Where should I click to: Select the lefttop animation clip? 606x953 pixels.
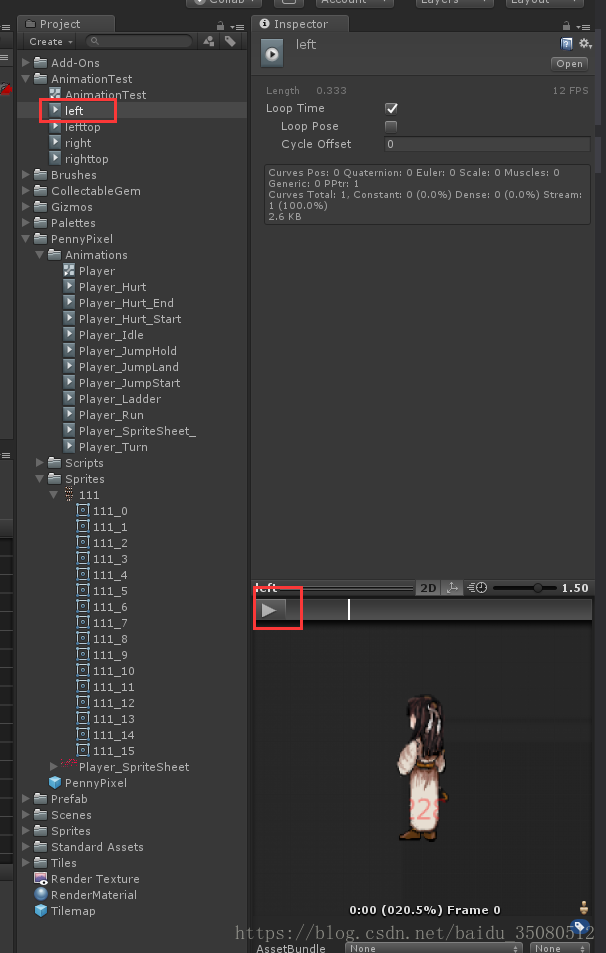[x=83, y=127]
